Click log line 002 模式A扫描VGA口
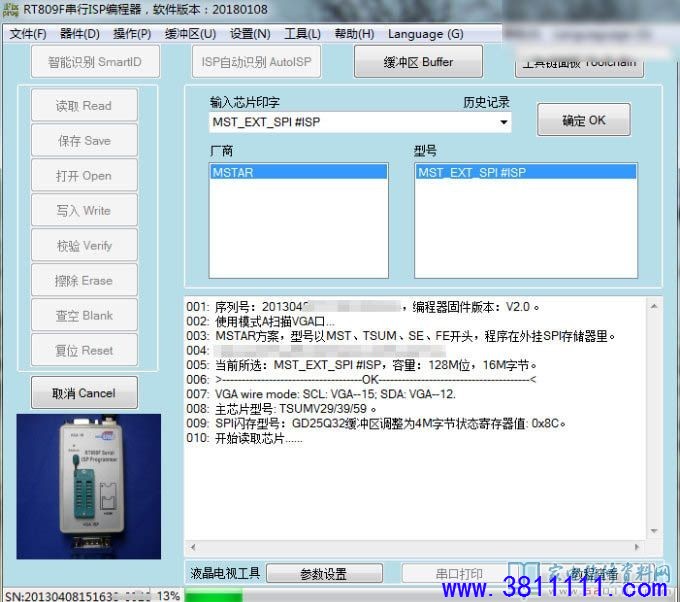 pos(261,321)
